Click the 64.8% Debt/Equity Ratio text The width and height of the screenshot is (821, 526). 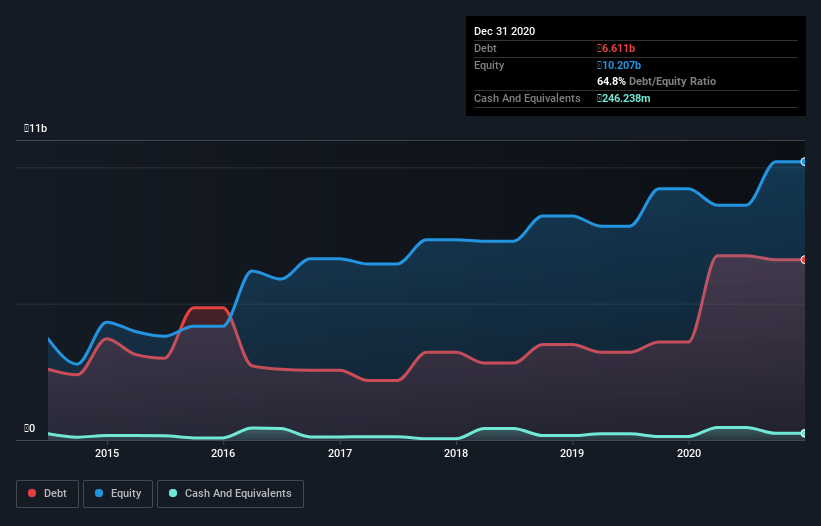tap(657, 81)
